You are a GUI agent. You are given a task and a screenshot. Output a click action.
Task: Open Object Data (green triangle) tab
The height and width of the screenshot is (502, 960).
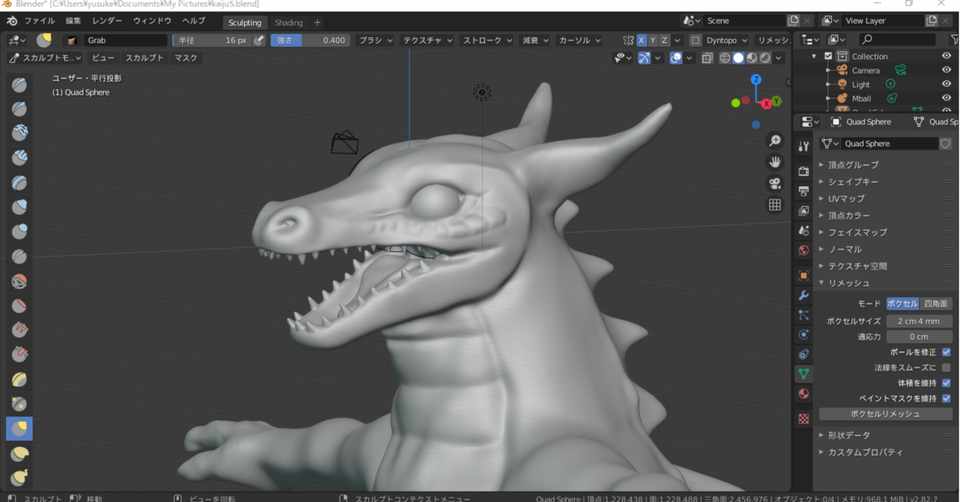click(x=803, y=373)
